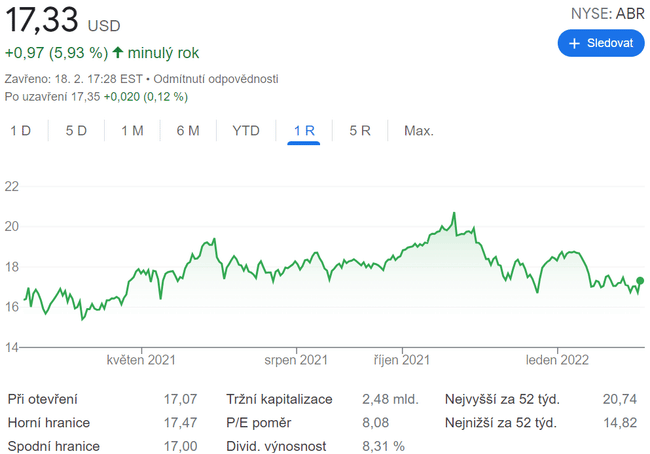650x454 pixels.
Task: Click the chart's highest peak above 20
Action: click(453, 213)
